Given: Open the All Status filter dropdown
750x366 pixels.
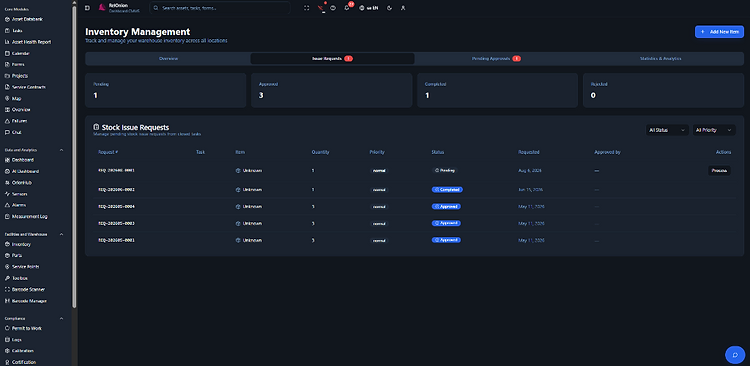Looking at the screenshot, I should [x=667, y=130].
